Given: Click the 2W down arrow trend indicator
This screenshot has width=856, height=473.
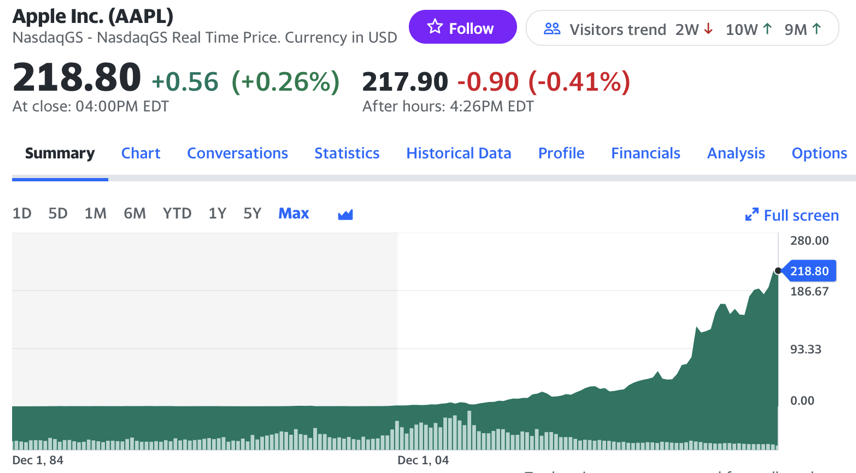Looking at the screenshot, I should (x=708, y=29).
